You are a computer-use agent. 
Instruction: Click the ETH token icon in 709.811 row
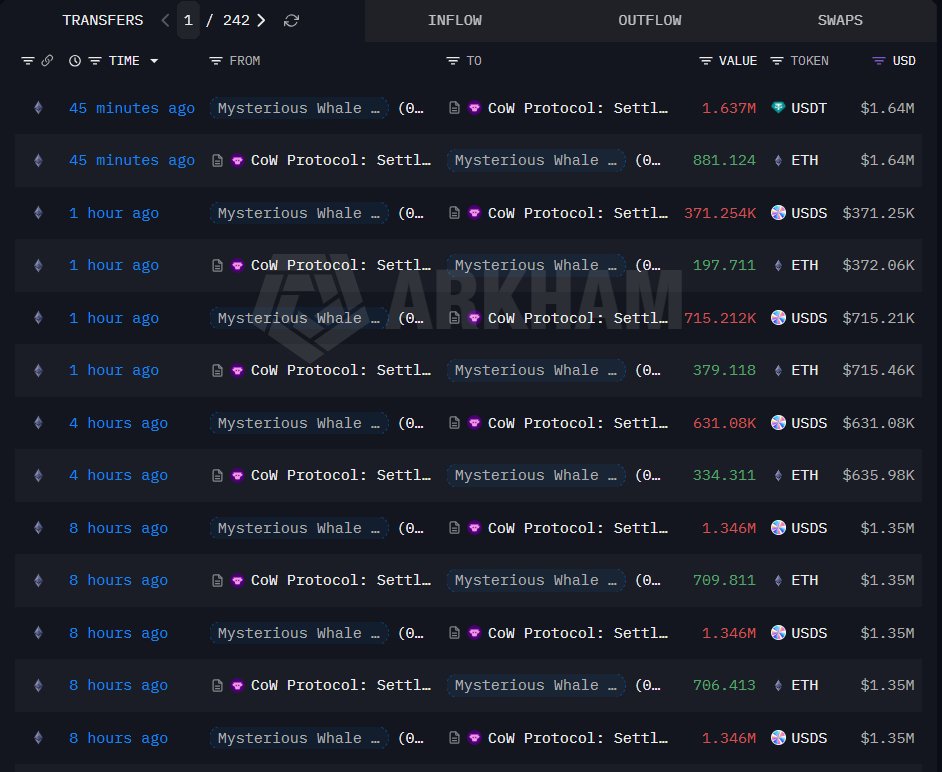[x=778, y=580]
